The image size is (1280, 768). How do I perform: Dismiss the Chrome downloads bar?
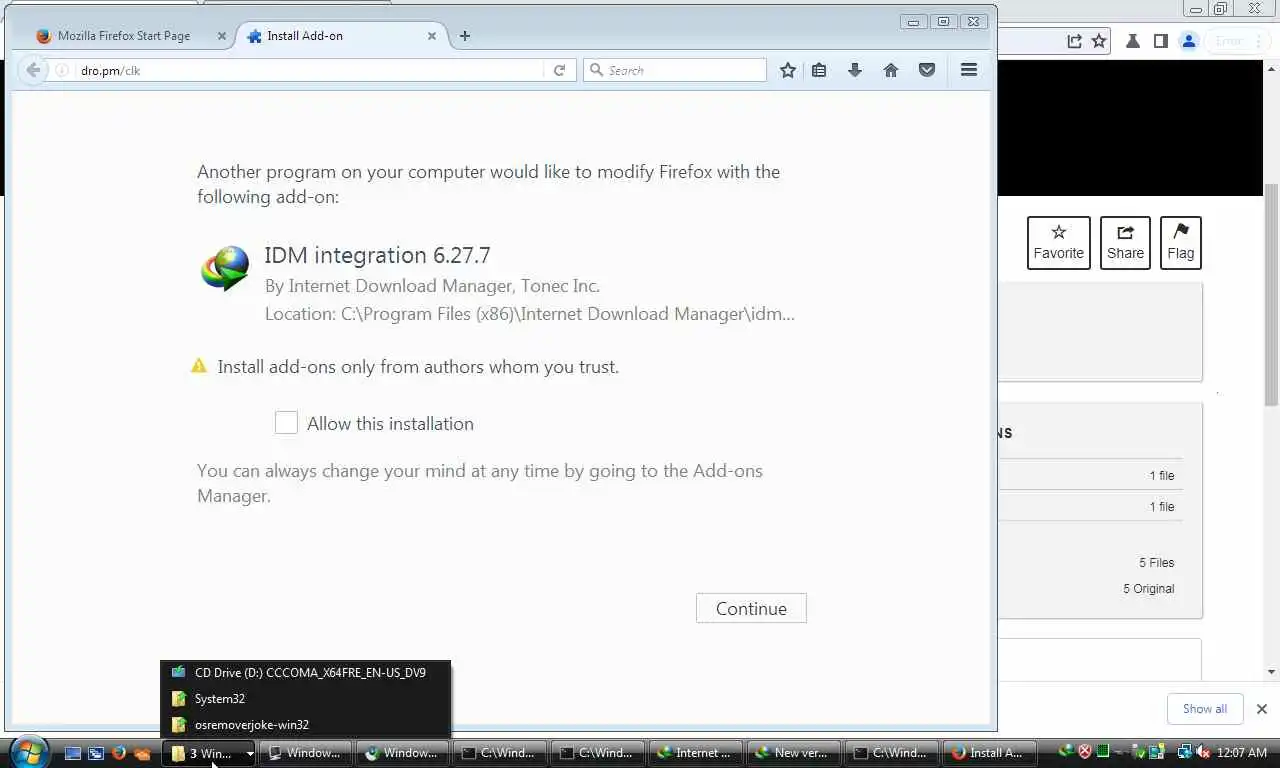pyautogui.click(x=1262, y=709)
